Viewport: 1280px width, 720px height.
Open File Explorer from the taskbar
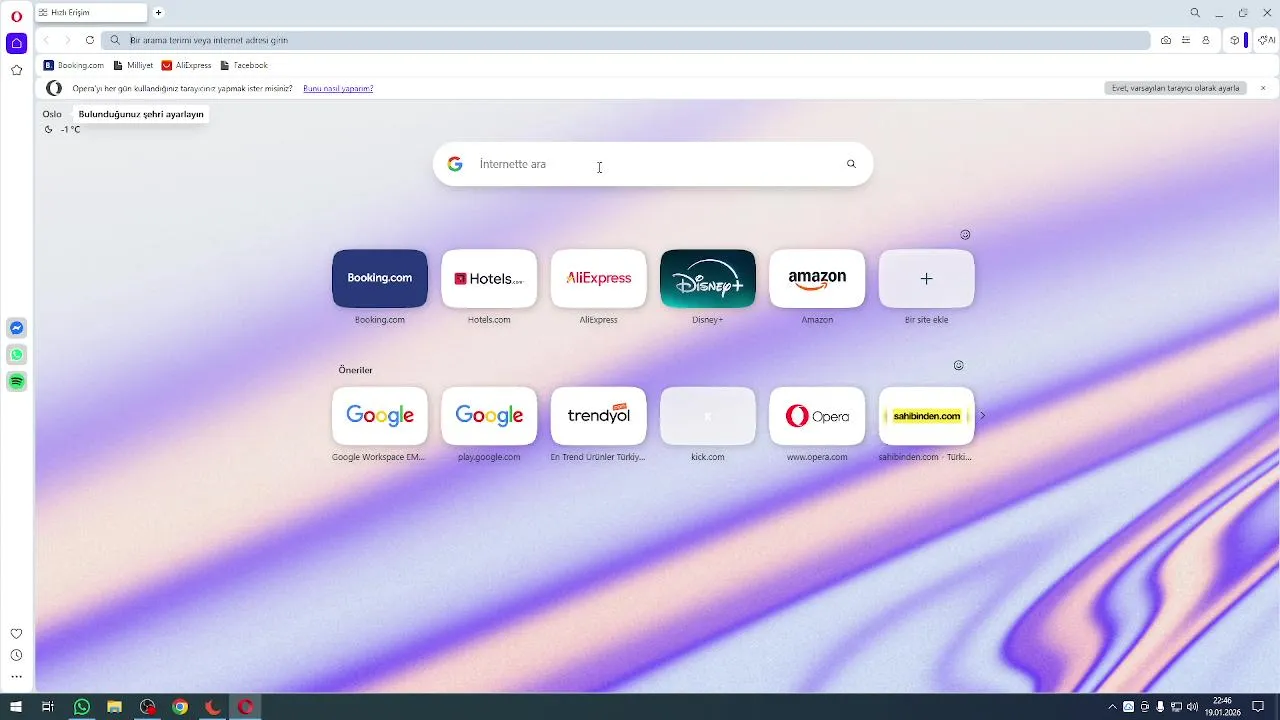(x=114, y=707)
